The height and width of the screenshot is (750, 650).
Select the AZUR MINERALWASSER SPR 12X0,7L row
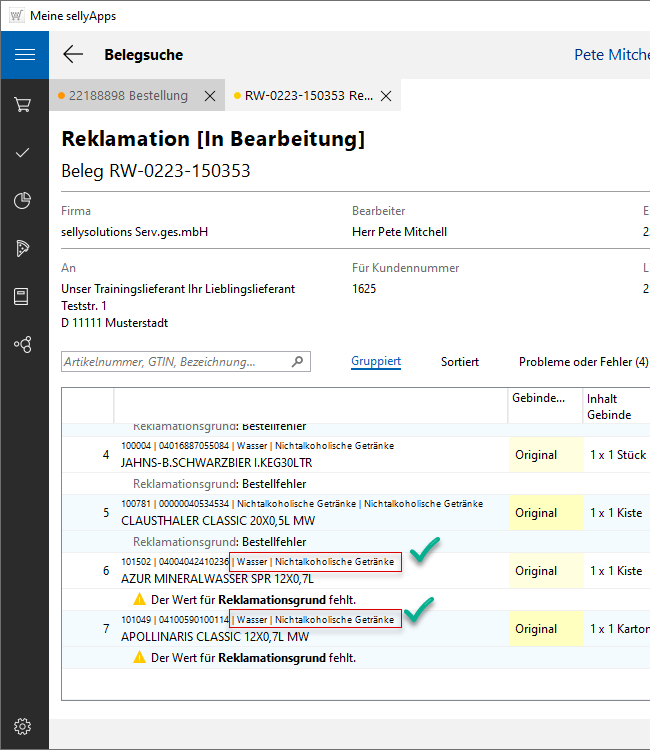click(217, 579)
